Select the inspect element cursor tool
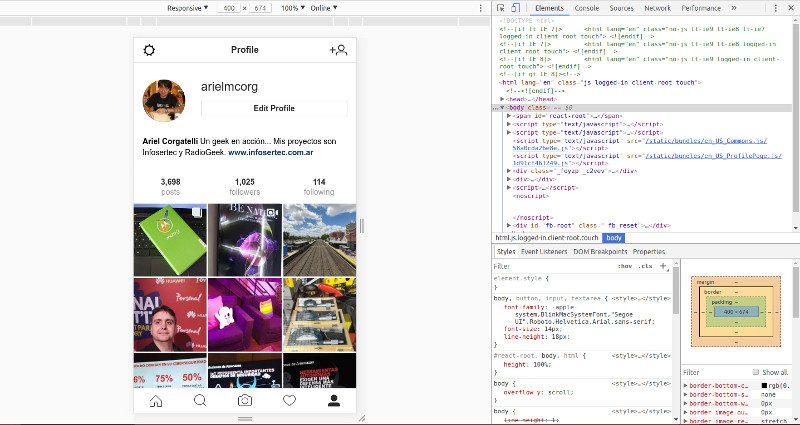The width and height of the screenshot is (800, 425). (x=502, y=8)
